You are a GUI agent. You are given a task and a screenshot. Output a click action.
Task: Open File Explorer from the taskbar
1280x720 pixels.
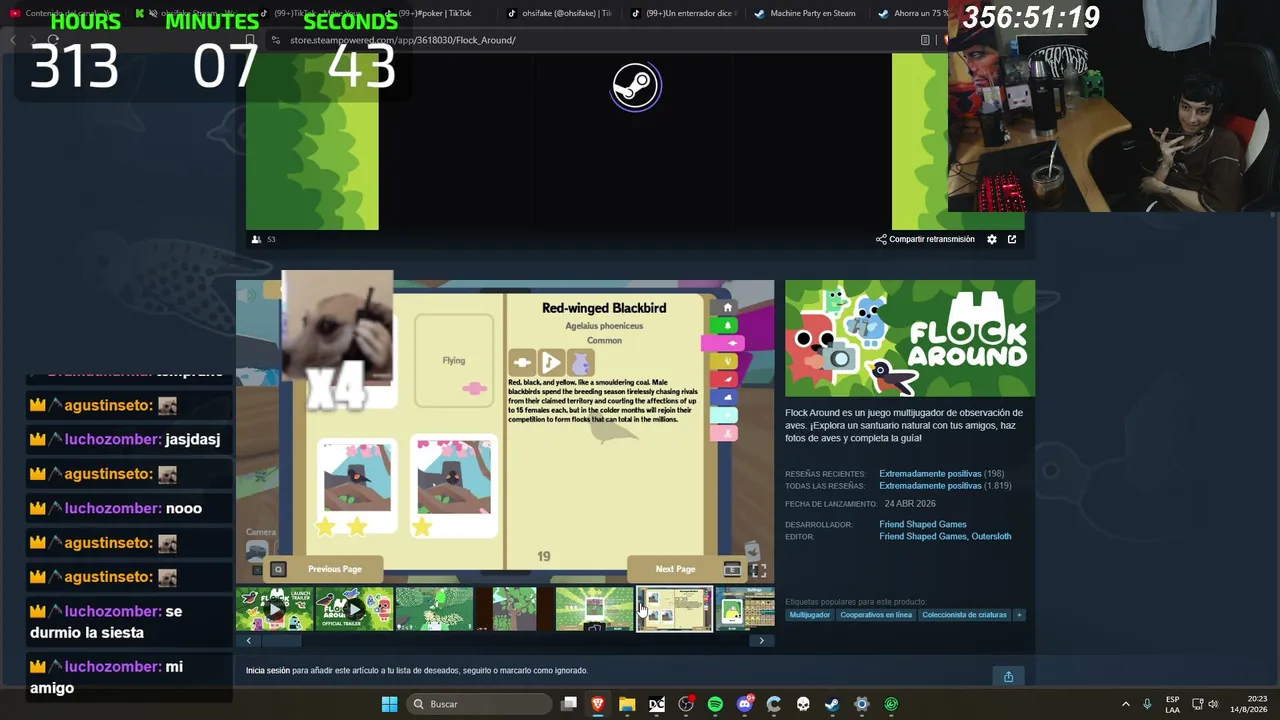(627, 704)
